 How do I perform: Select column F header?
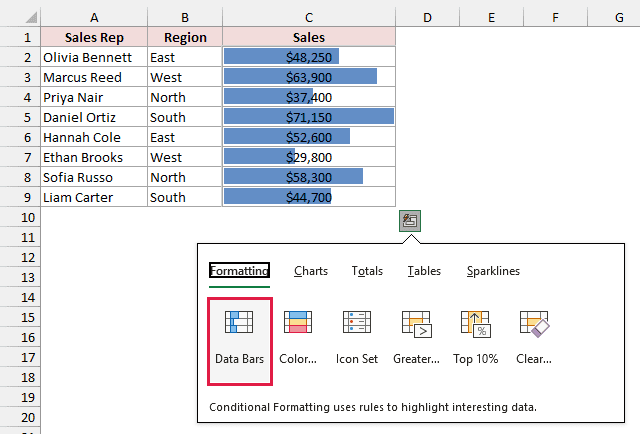tap(555, 18)
